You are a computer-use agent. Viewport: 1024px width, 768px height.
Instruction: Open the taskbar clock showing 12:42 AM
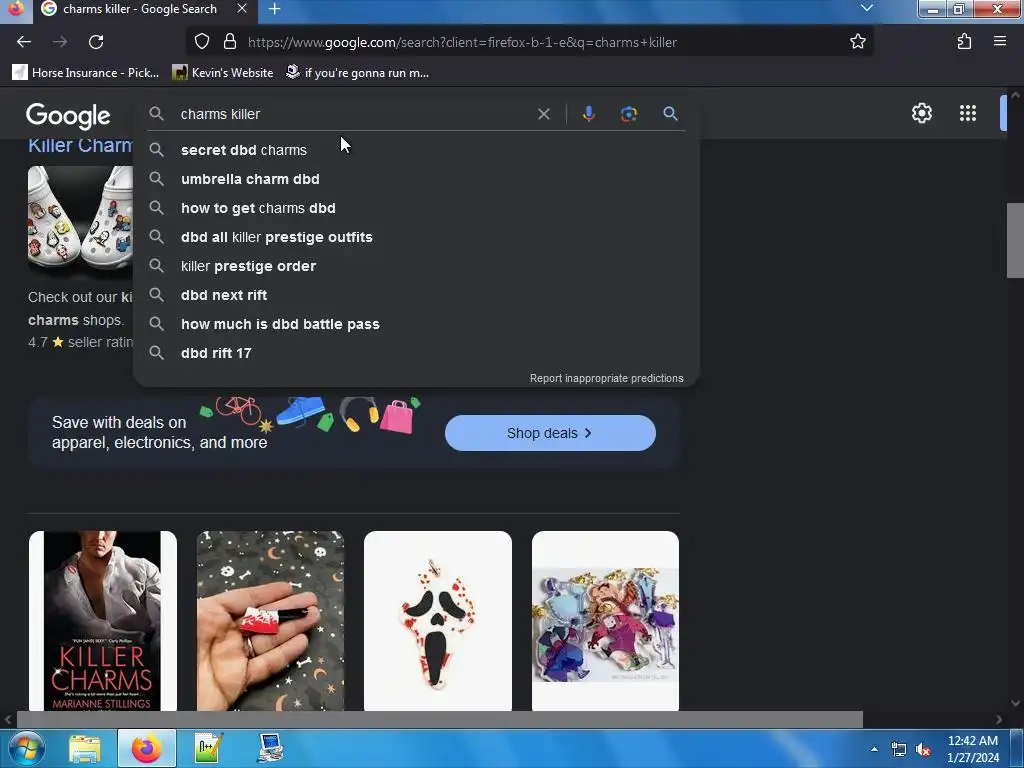pos(972,749)
